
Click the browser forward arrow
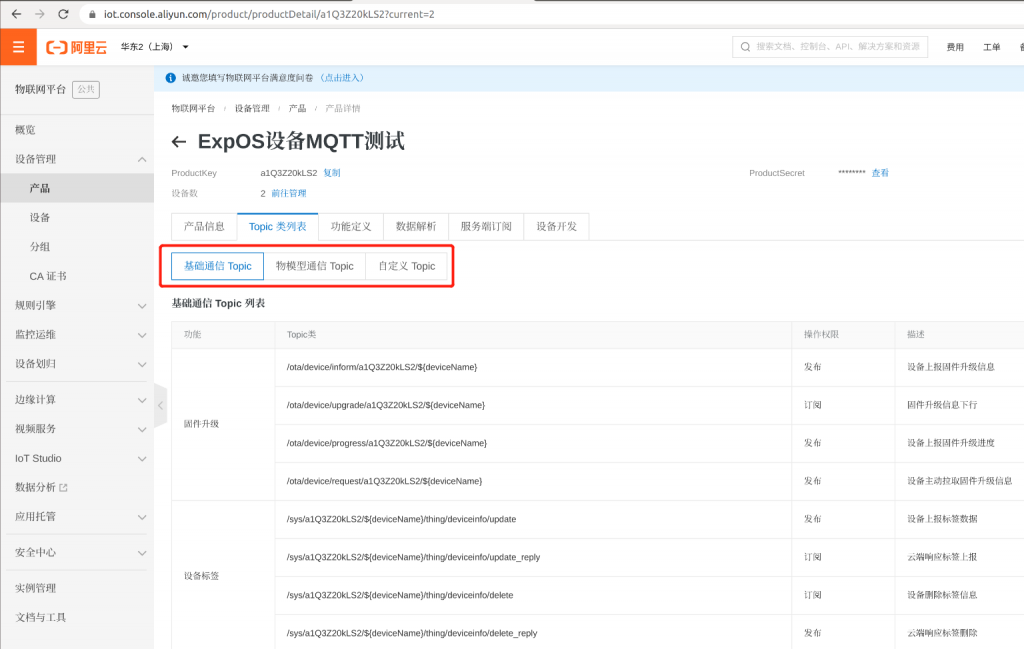point(40,14)
